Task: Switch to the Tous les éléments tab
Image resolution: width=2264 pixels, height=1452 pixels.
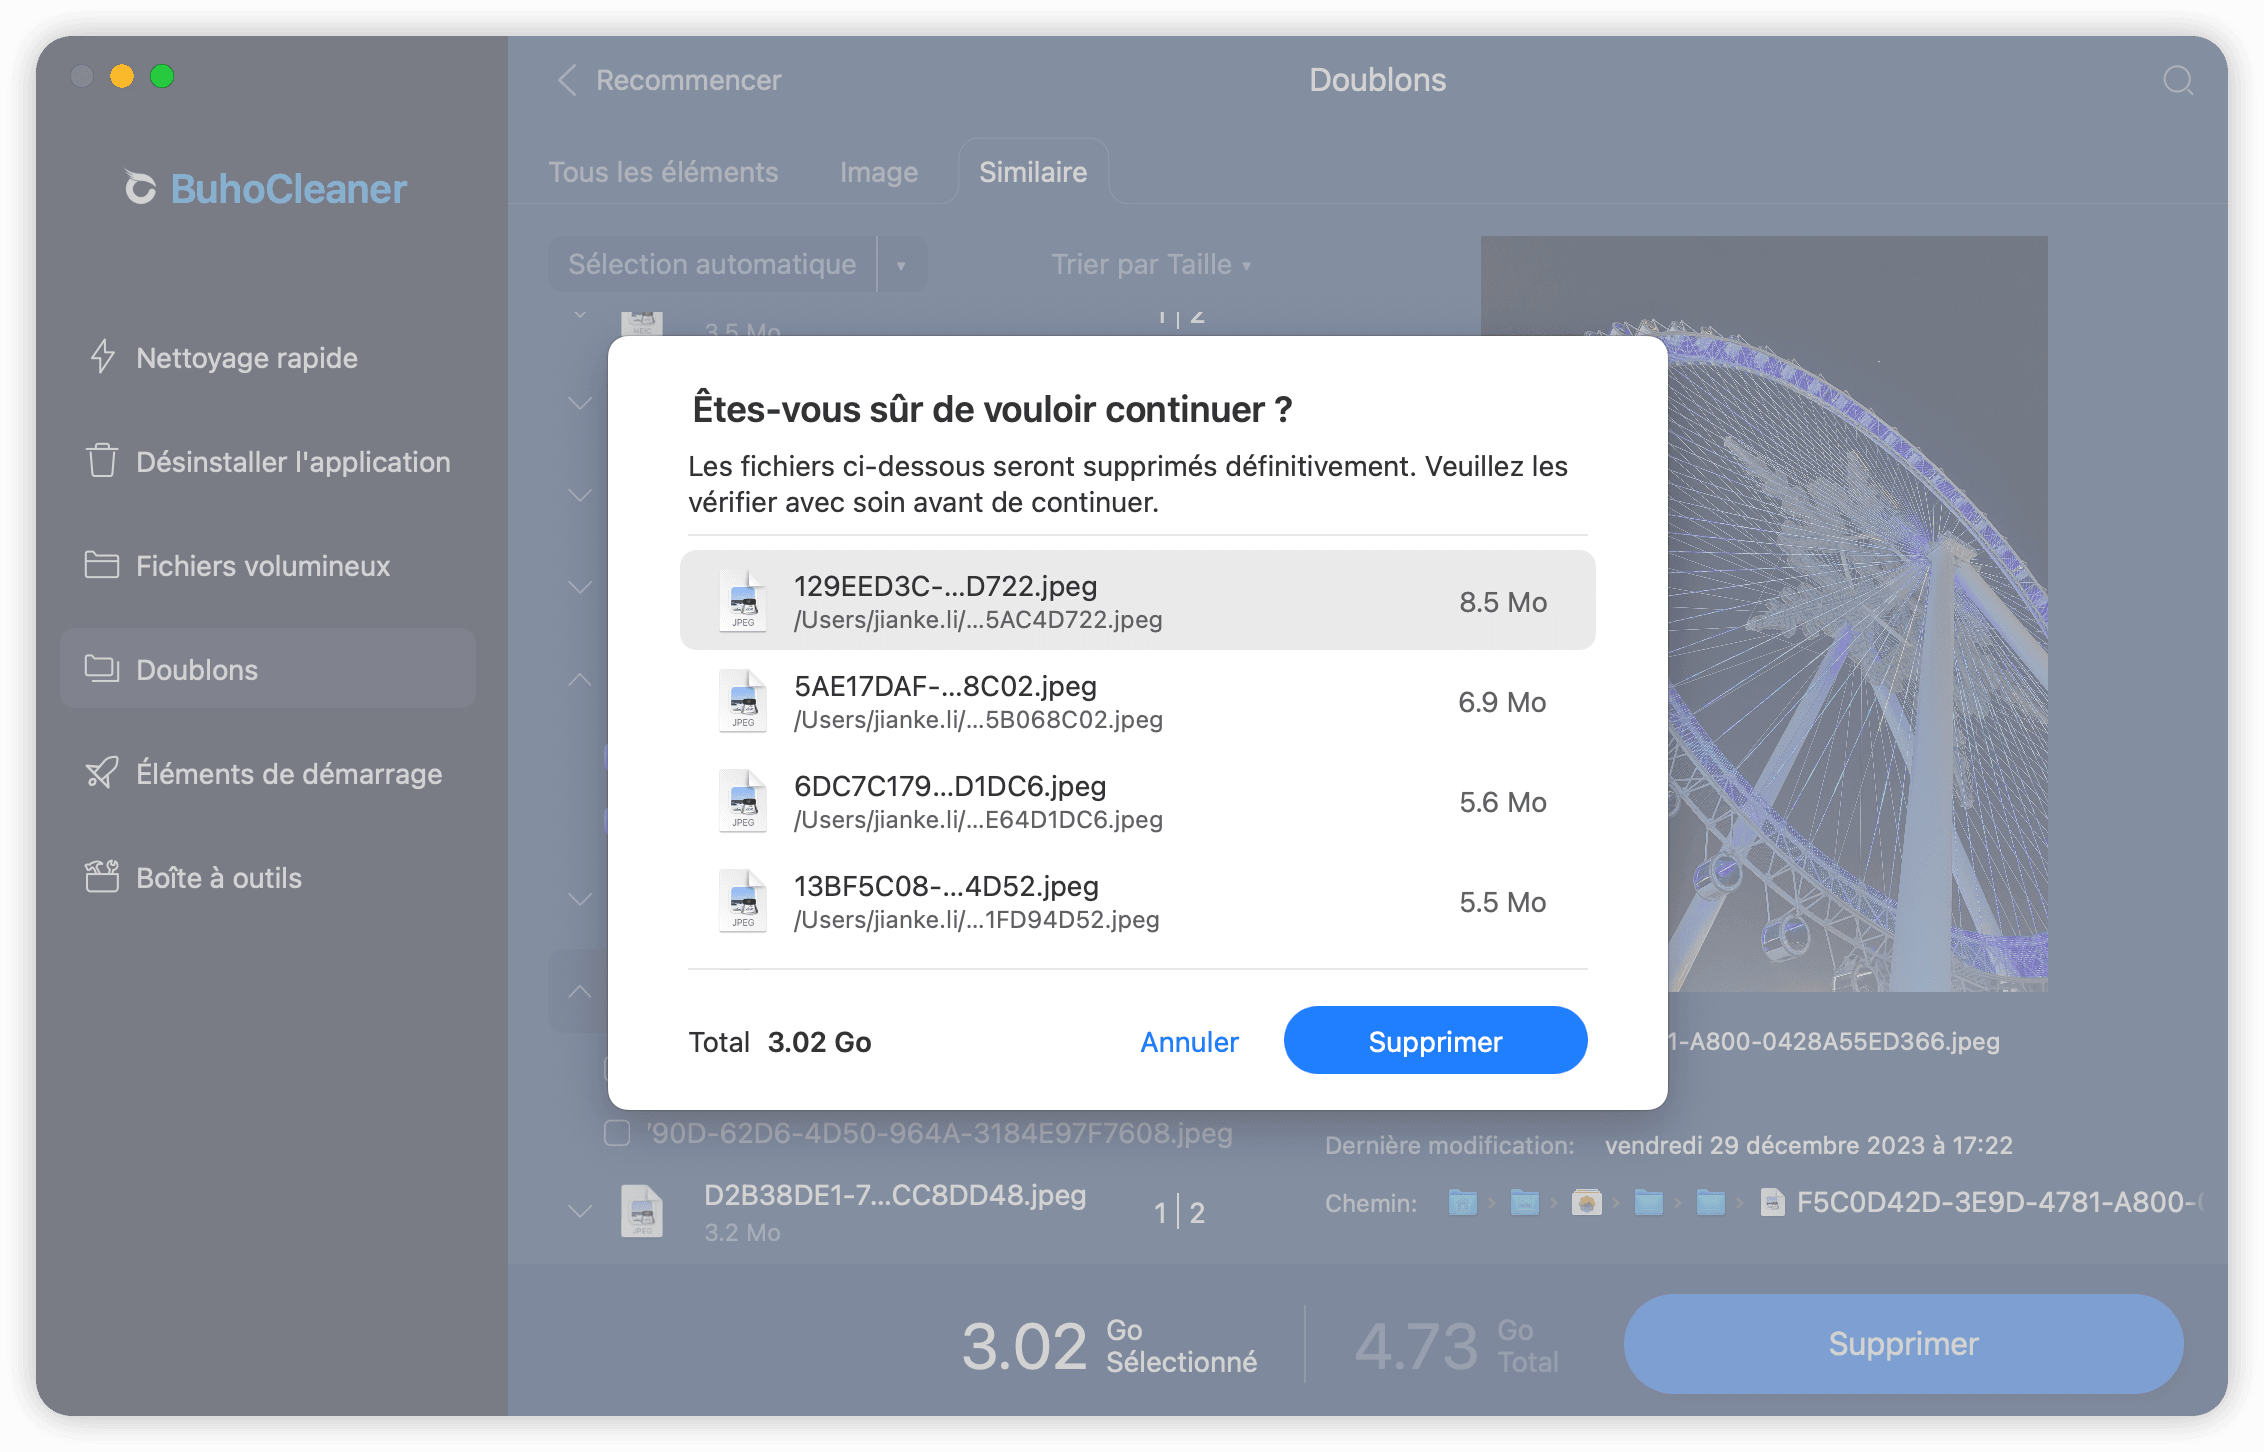Action: pyautogui.click(x=663, y=172)
